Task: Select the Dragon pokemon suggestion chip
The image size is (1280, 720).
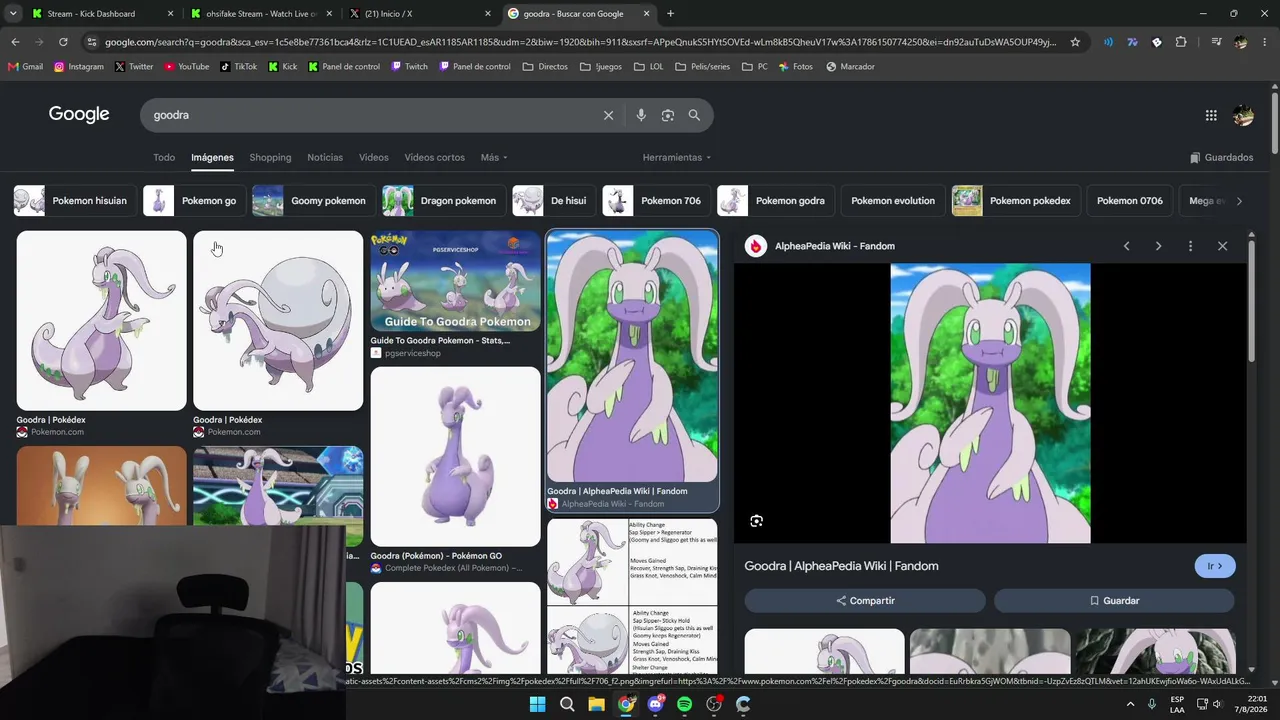Action: [x=442, y=201]
